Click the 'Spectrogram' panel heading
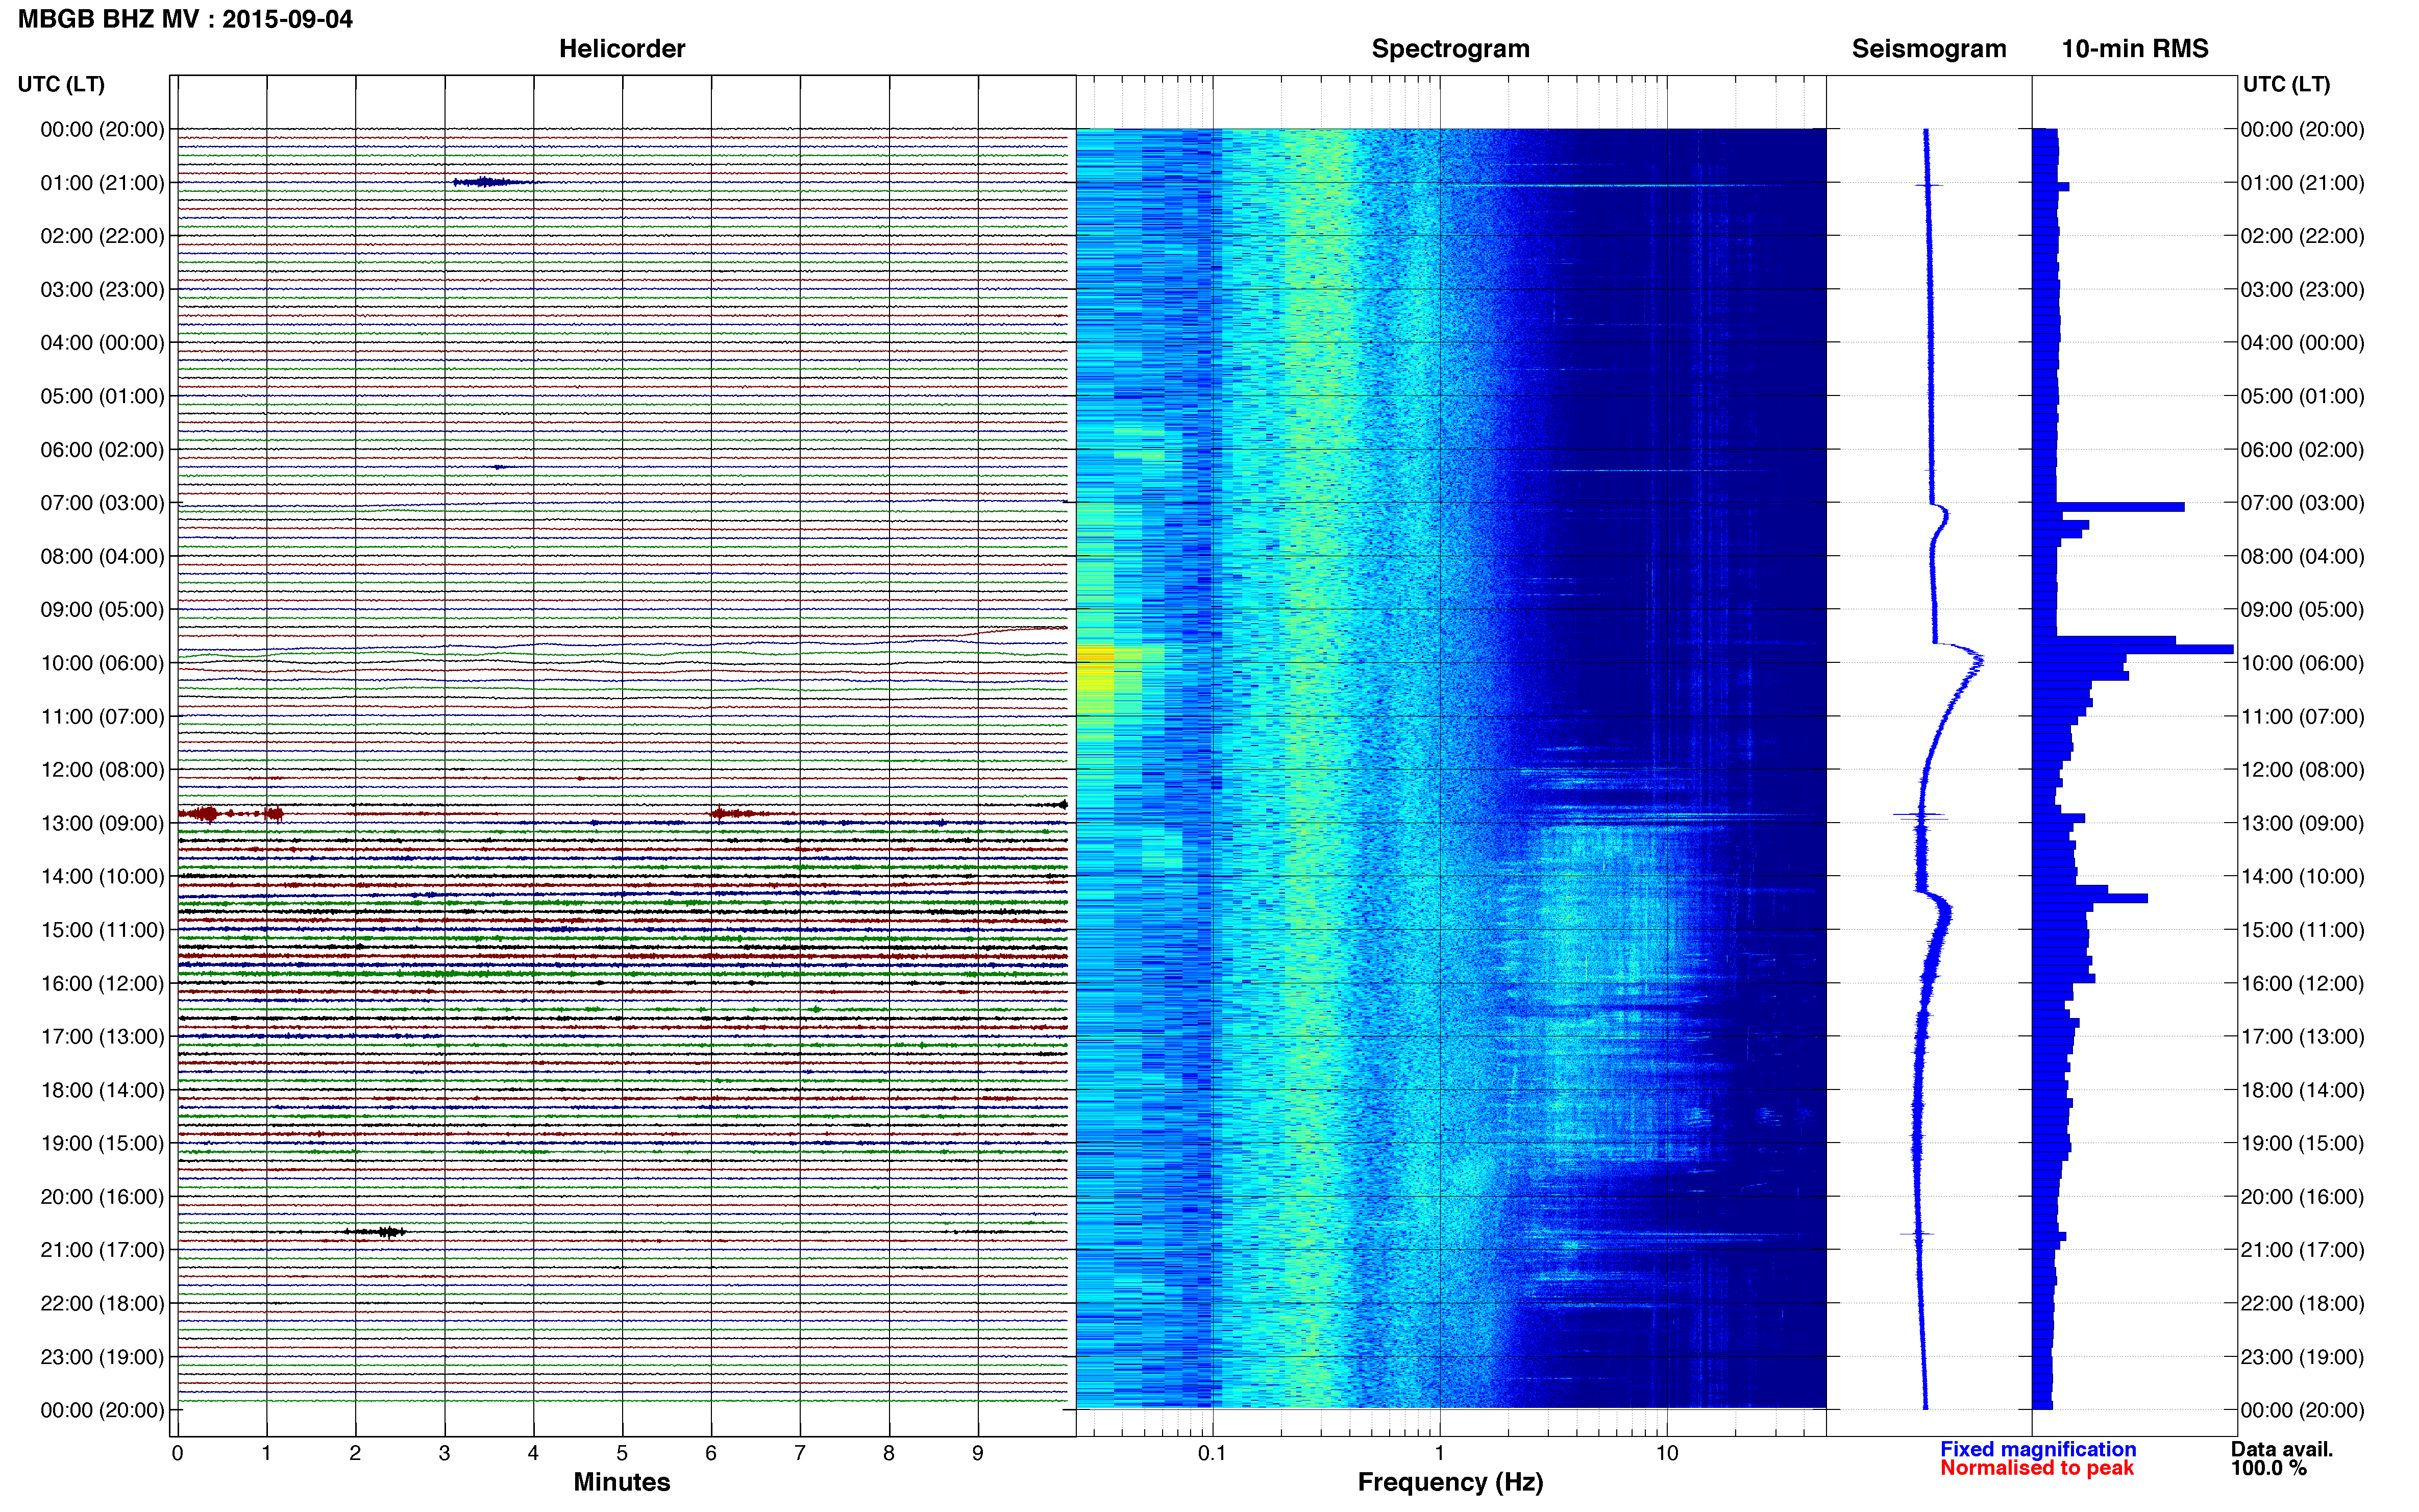Viewport: 2419px width, 1512px height. pyautogui.click(x=1450, y=49)
